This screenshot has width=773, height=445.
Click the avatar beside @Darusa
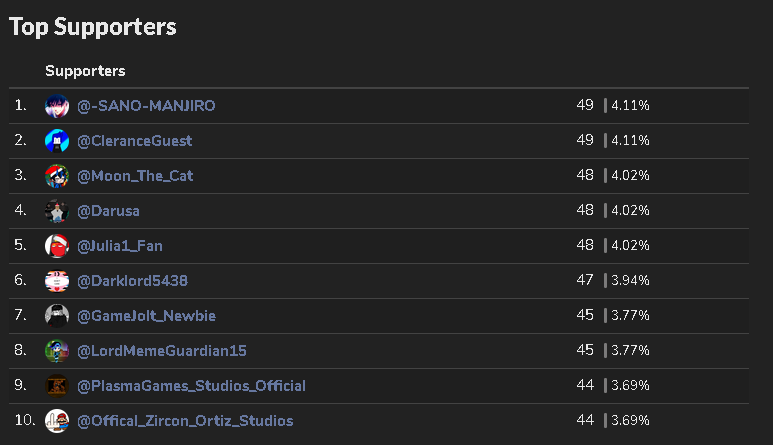56,211
